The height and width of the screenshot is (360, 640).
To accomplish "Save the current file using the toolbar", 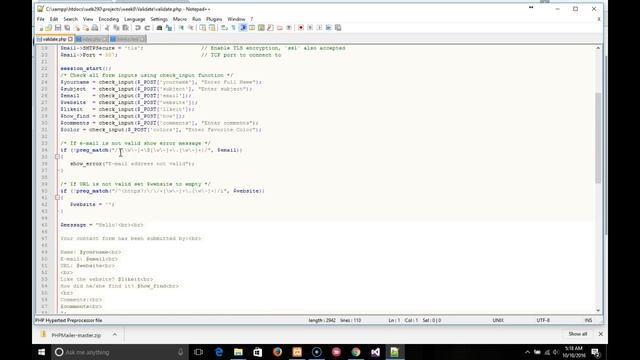I will point(58,28).
